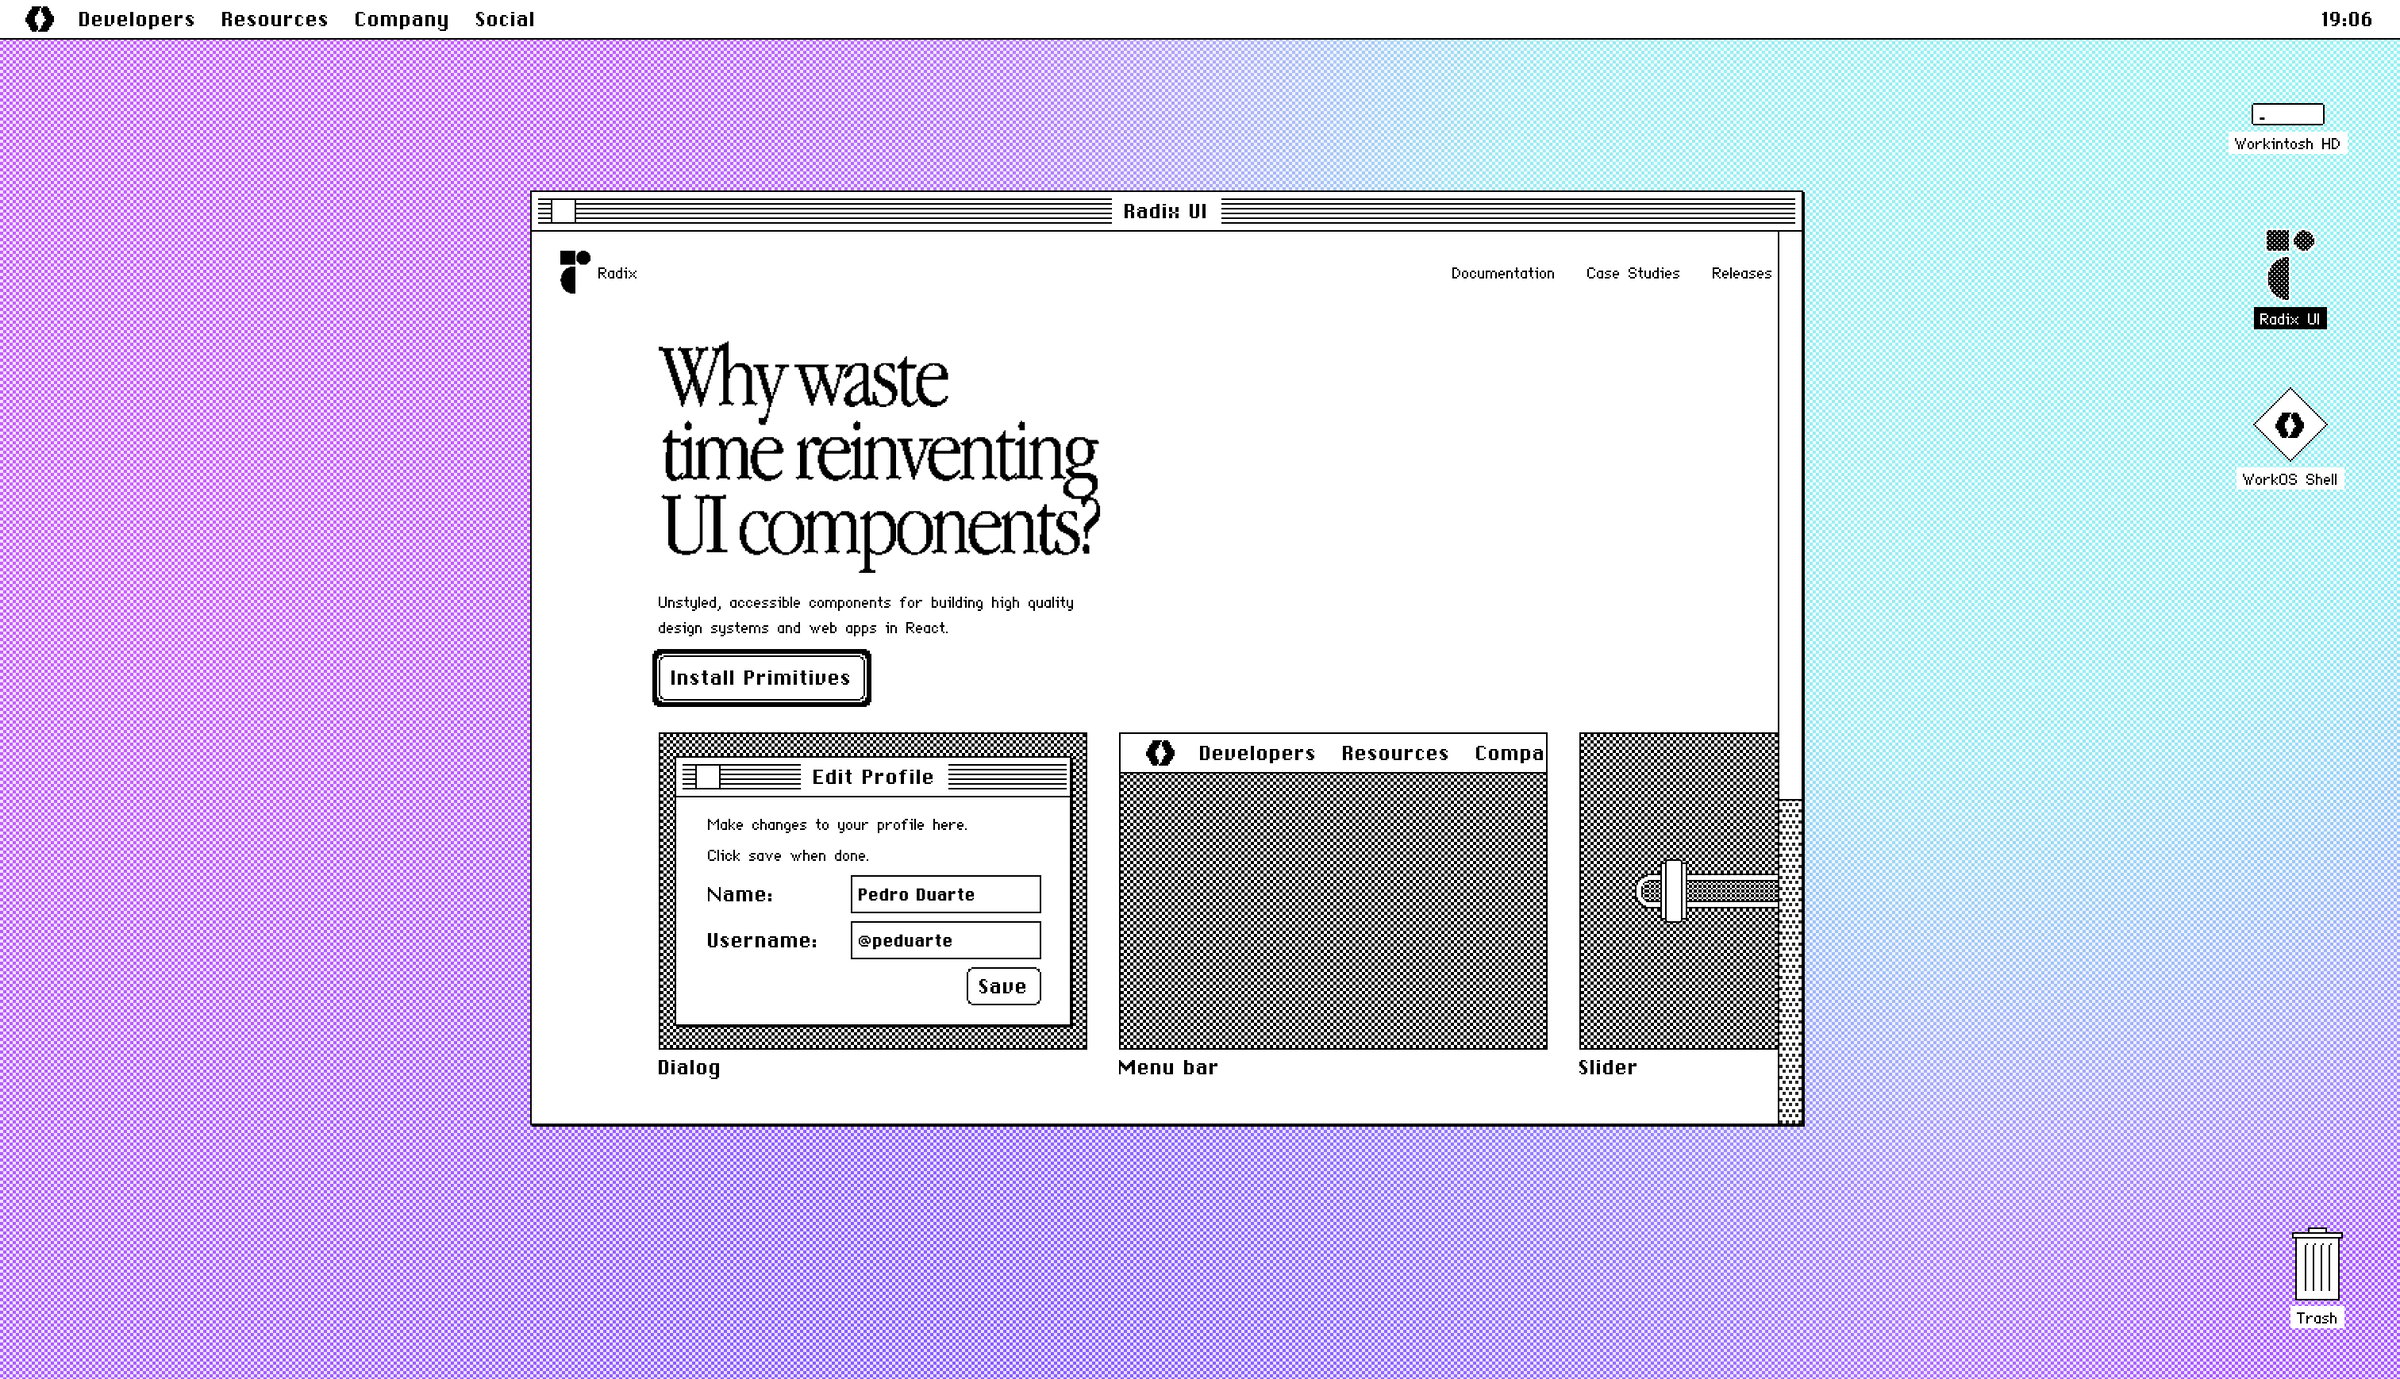Click the Dialog caption below the demo

(x=688, y=1067)
